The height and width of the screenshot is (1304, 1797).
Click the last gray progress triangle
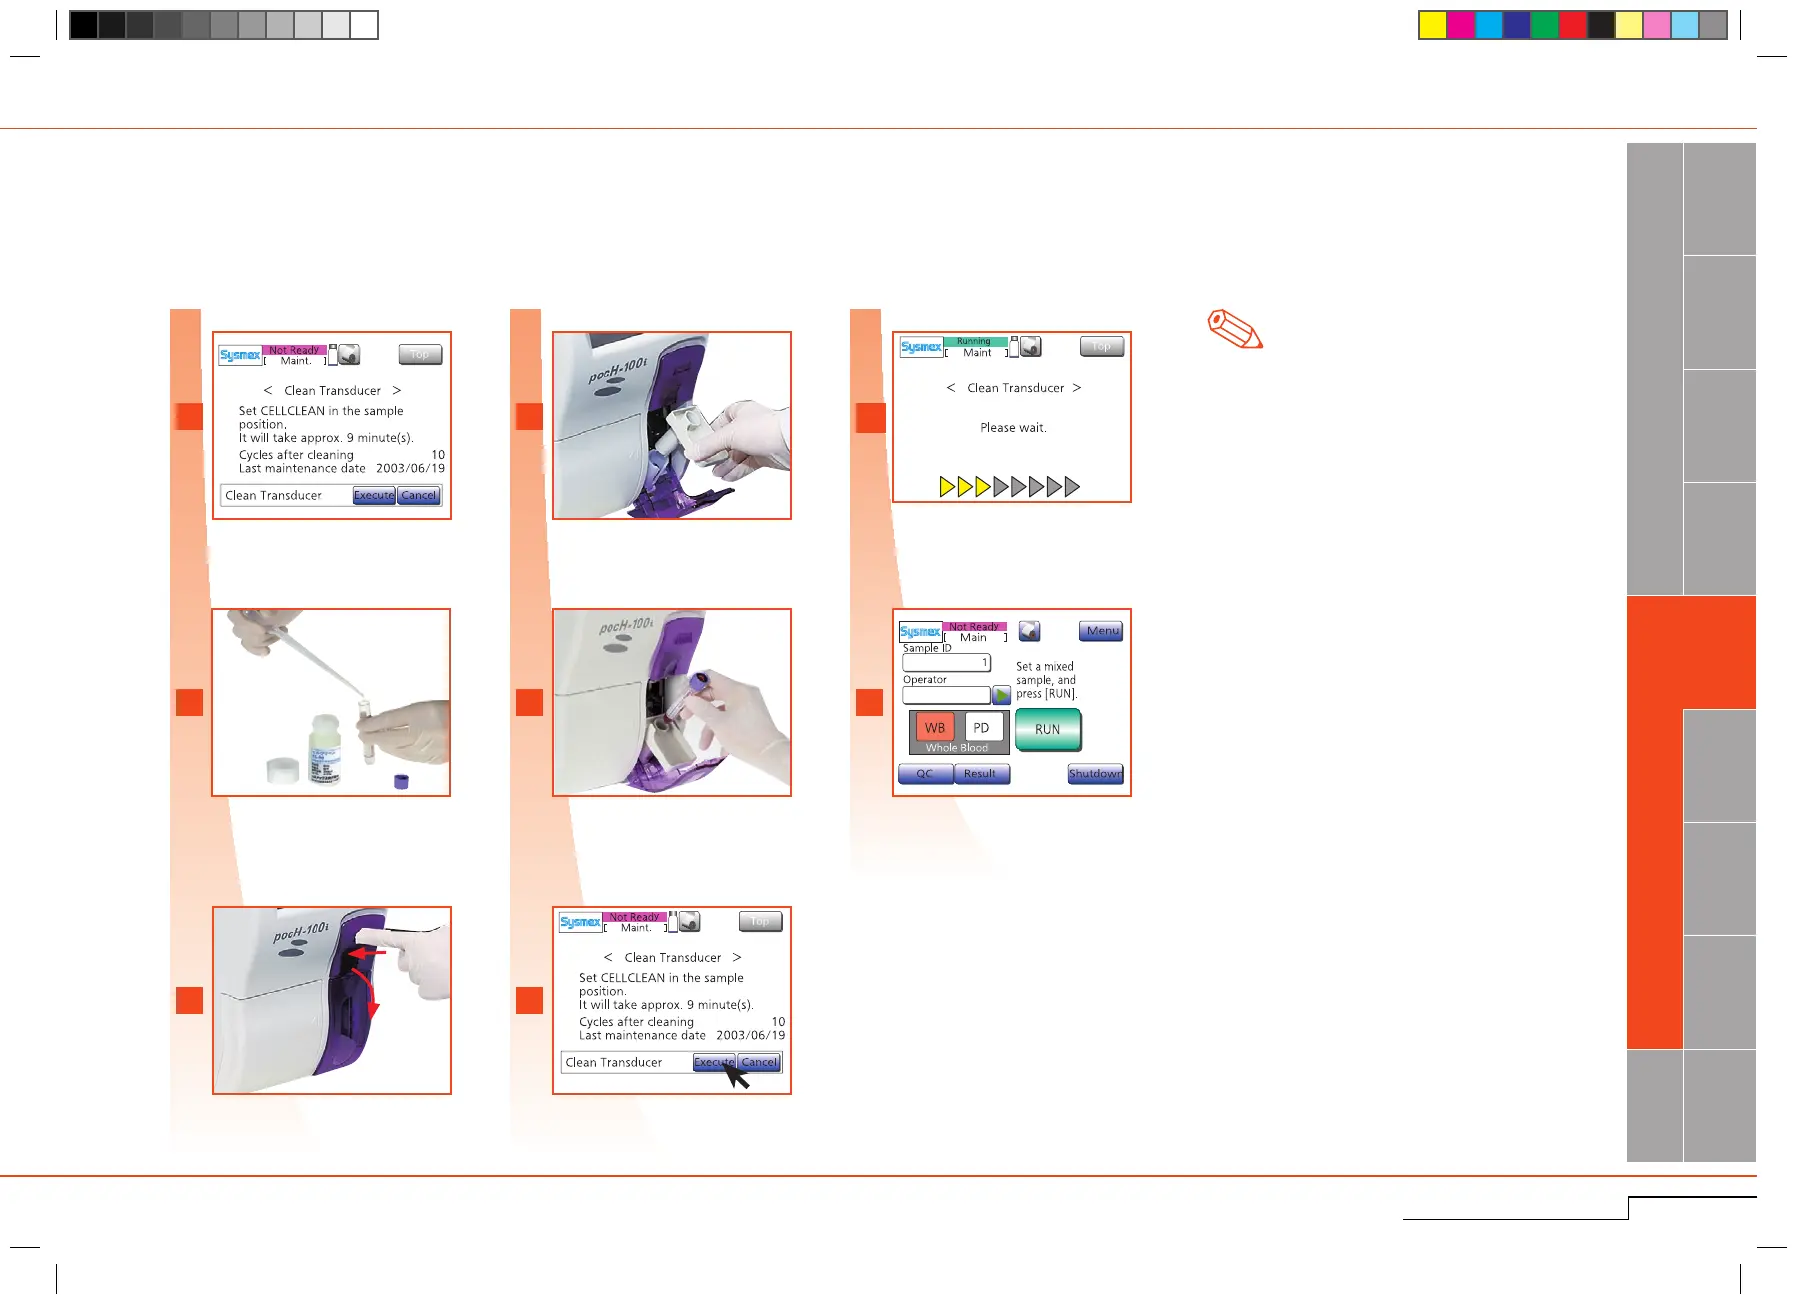(1073, 487)
